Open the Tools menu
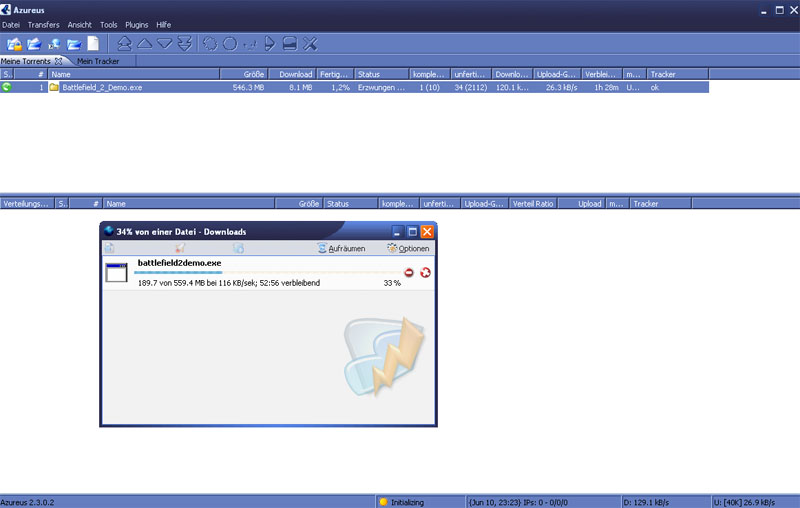Image resolution: width=800 pixels, height=508 pixels. pos(108,24)
